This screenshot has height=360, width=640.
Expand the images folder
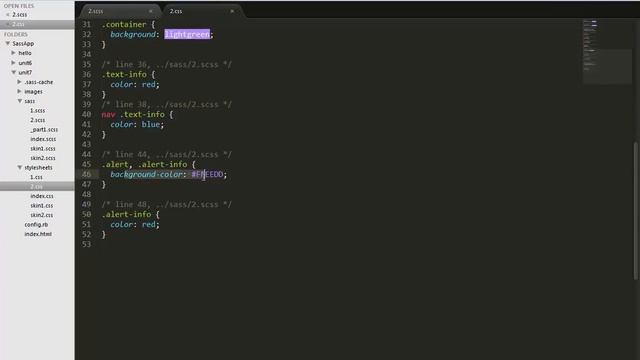coord(19,91)
